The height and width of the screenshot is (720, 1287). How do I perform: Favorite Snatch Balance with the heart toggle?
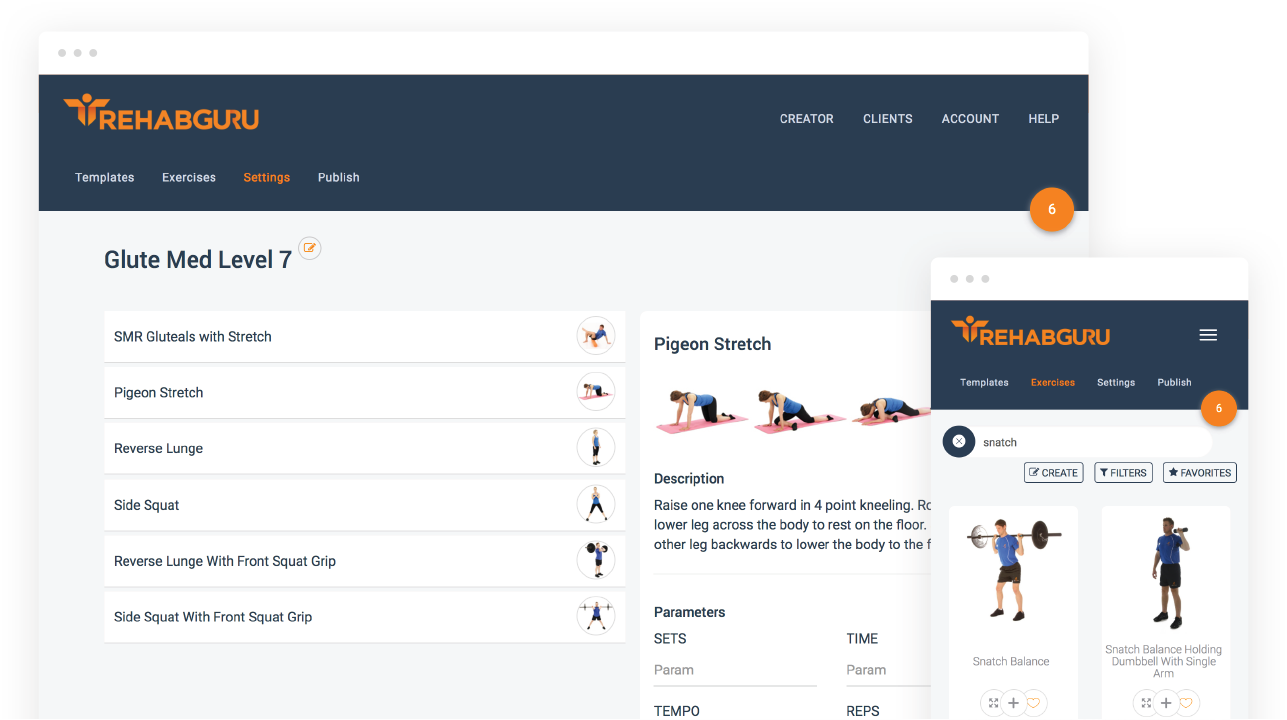tap(1034, 703)
